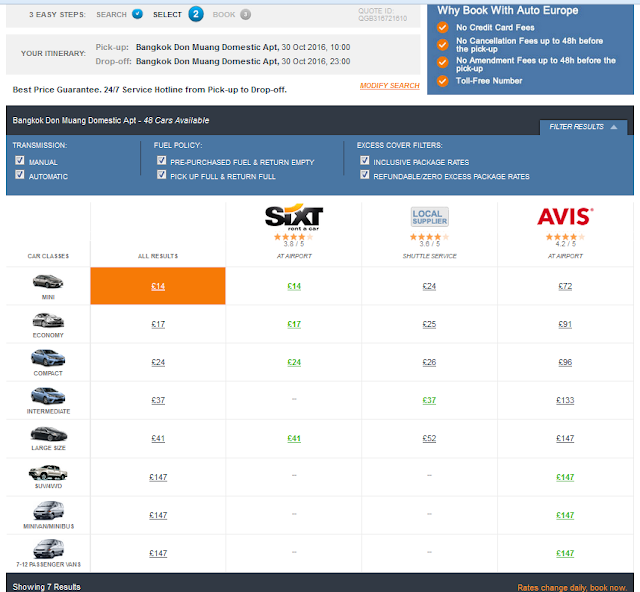Click the Sixt rent a car logo
The height and width of the screenshot is (592, 640).
[294, 217]
